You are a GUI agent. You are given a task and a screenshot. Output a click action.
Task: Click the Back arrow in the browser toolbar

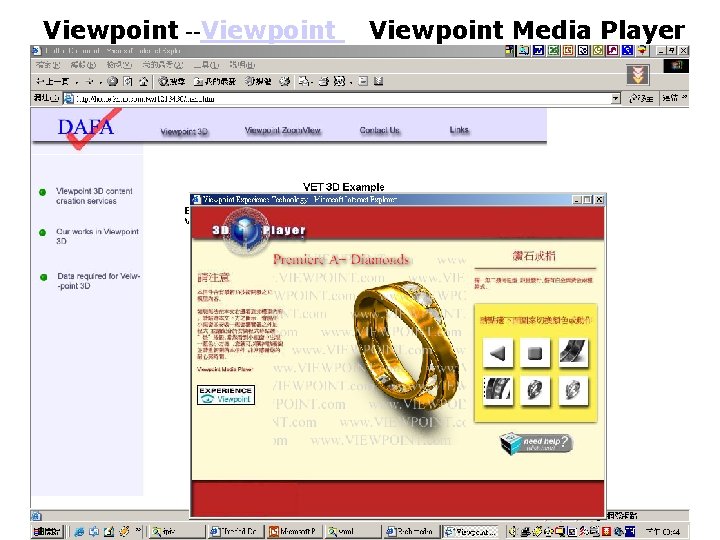pyautogui.click(x=51, y=82)
